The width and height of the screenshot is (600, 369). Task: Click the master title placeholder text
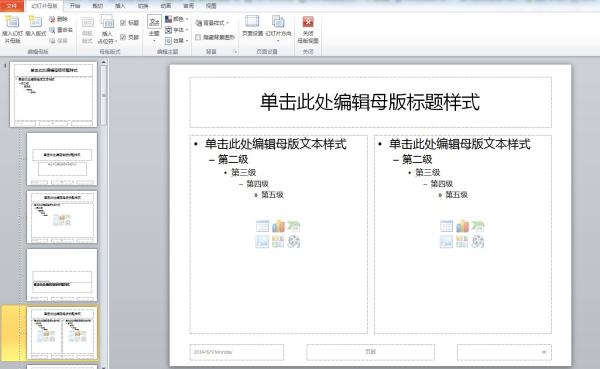pos(370,102)
